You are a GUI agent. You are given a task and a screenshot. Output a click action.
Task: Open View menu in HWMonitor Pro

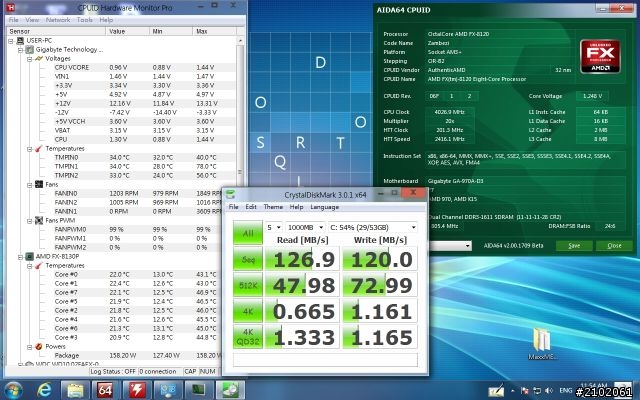pyautogui.click(x=32, y=20)
